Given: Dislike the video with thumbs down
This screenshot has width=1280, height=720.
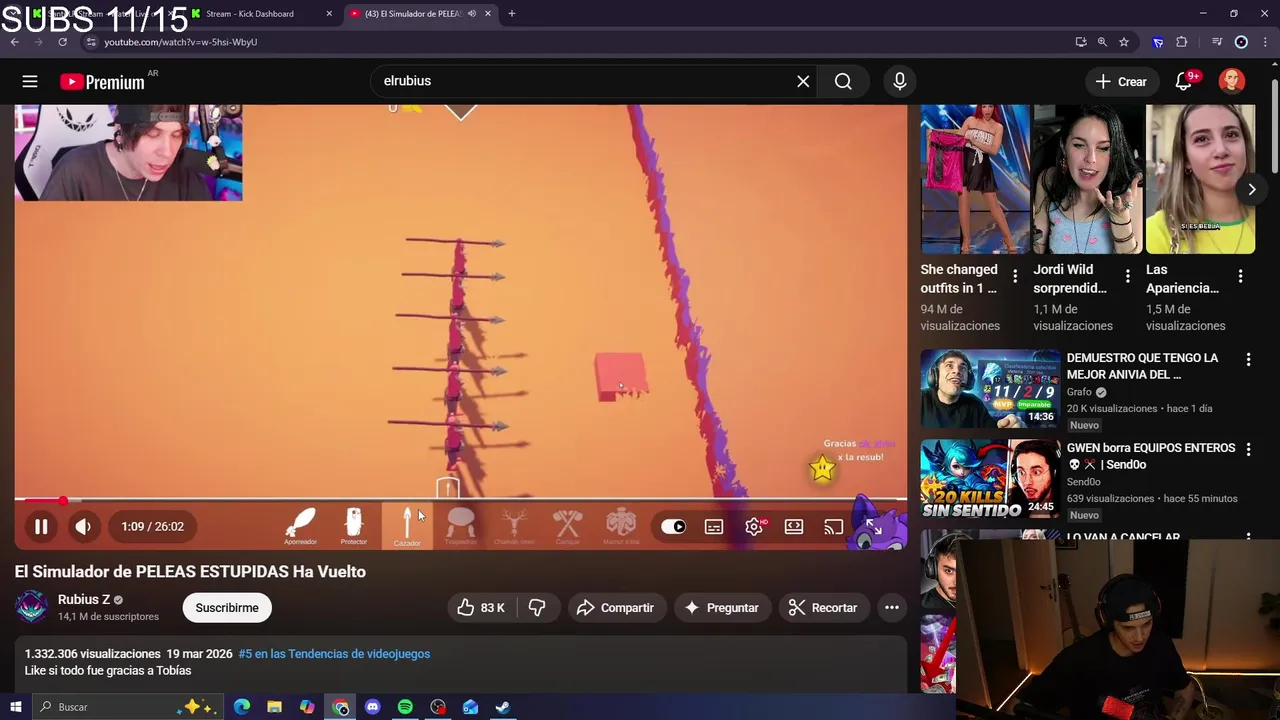Looking at the screenshot, I should coord(537,607).
